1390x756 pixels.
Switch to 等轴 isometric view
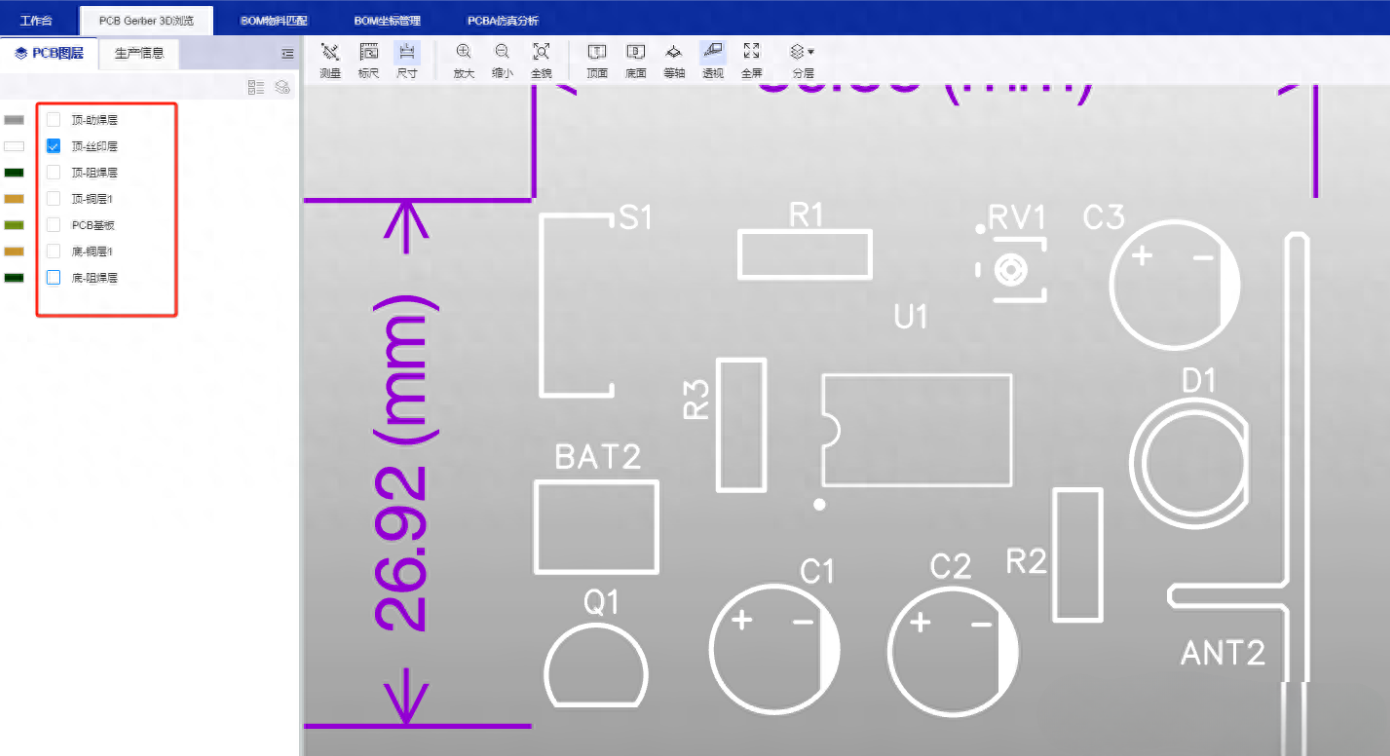click(674, 60)
